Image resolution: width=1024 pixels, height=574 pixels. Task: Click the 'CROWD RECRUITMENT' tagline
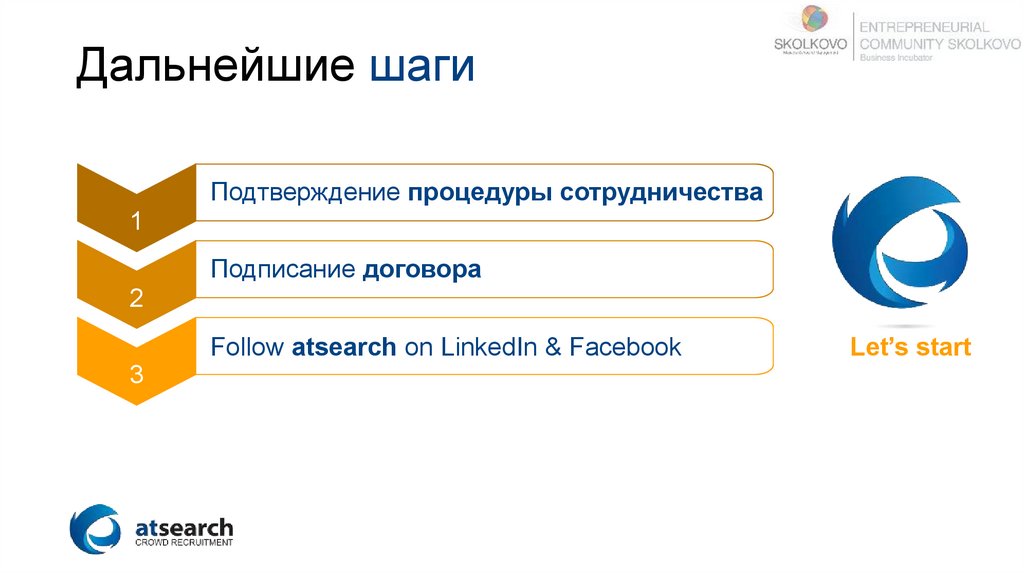pyautogui.click(x=184, y=543)
